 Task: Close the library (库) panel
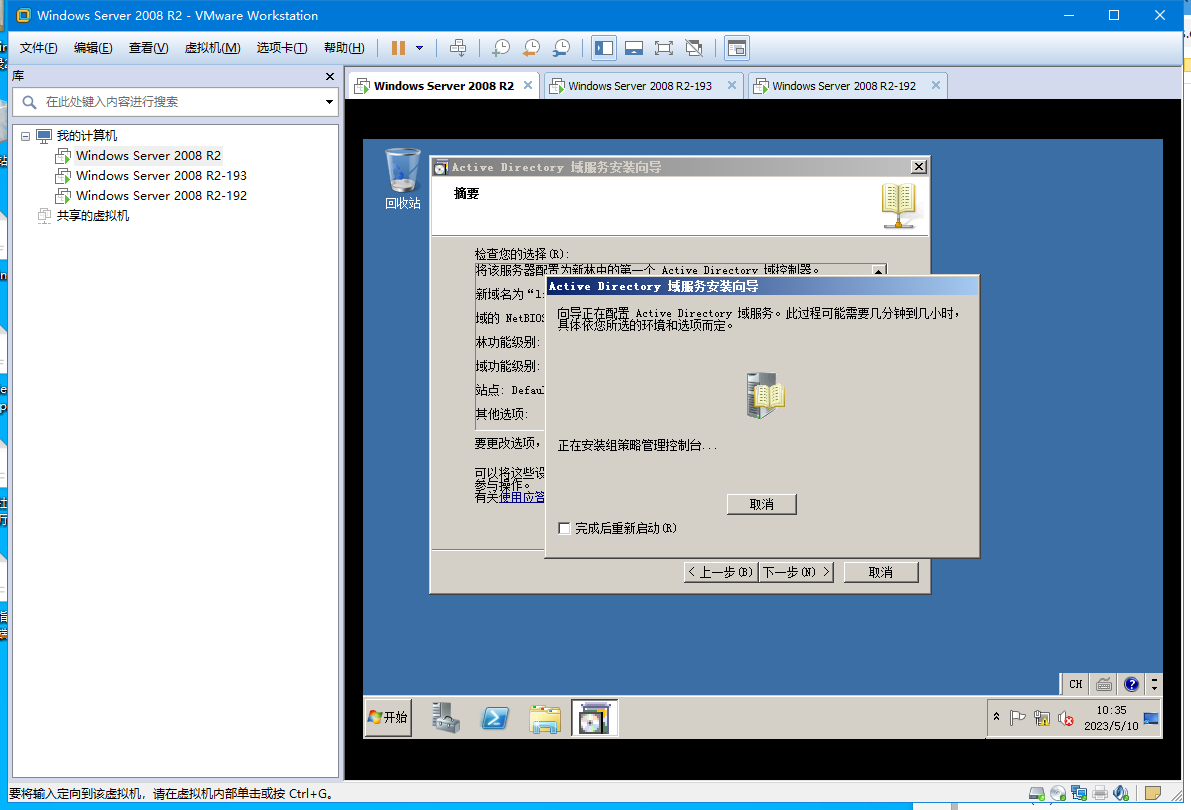(x=330, y=76)
